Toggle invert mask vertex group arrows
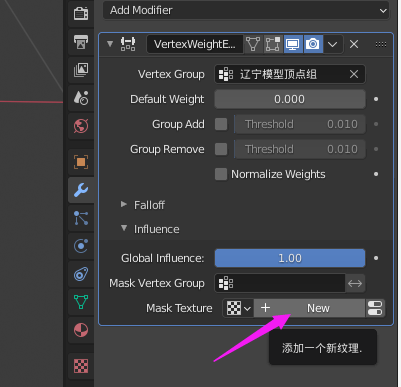This screenshot has height=387, width=401. [355, 283]
